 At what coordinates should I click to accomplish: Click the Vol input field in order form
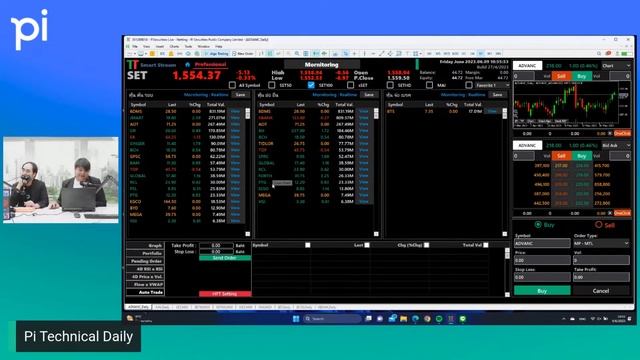601,260
